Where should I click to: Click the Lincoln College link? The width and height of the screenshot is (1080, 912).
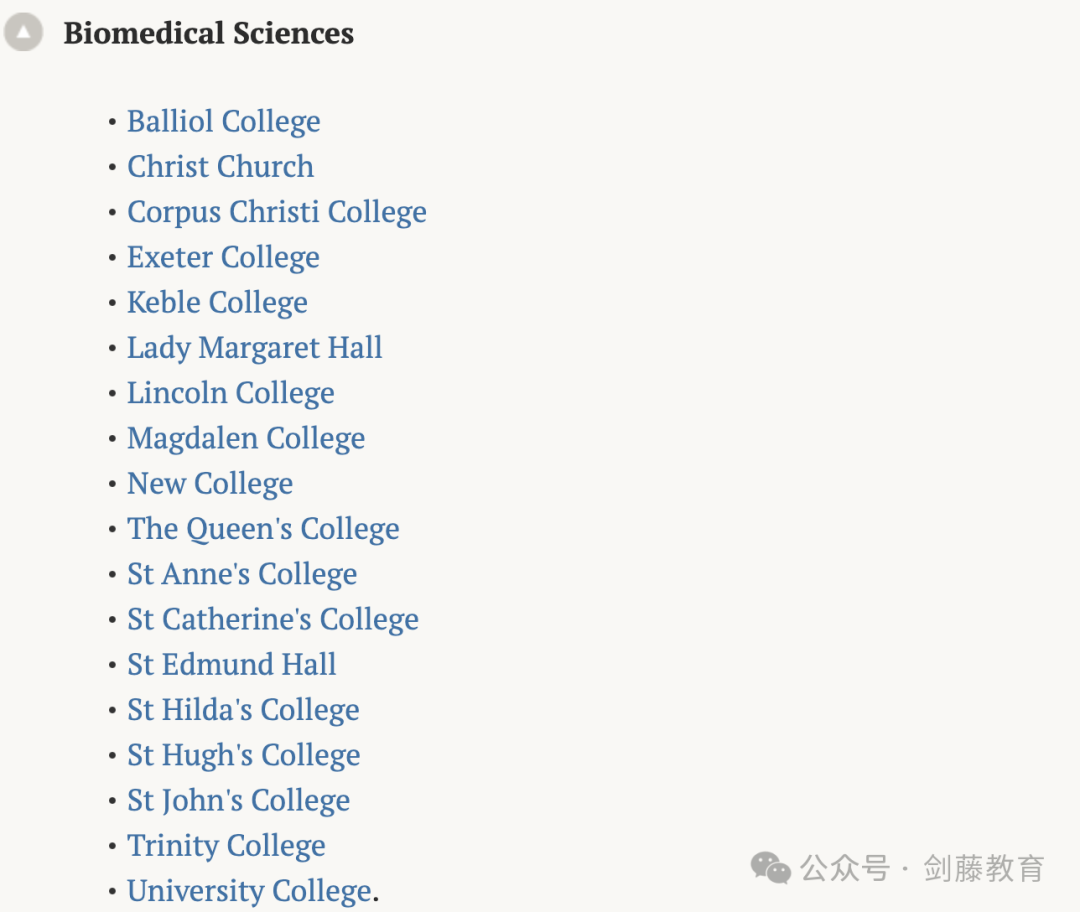[231, 394]
